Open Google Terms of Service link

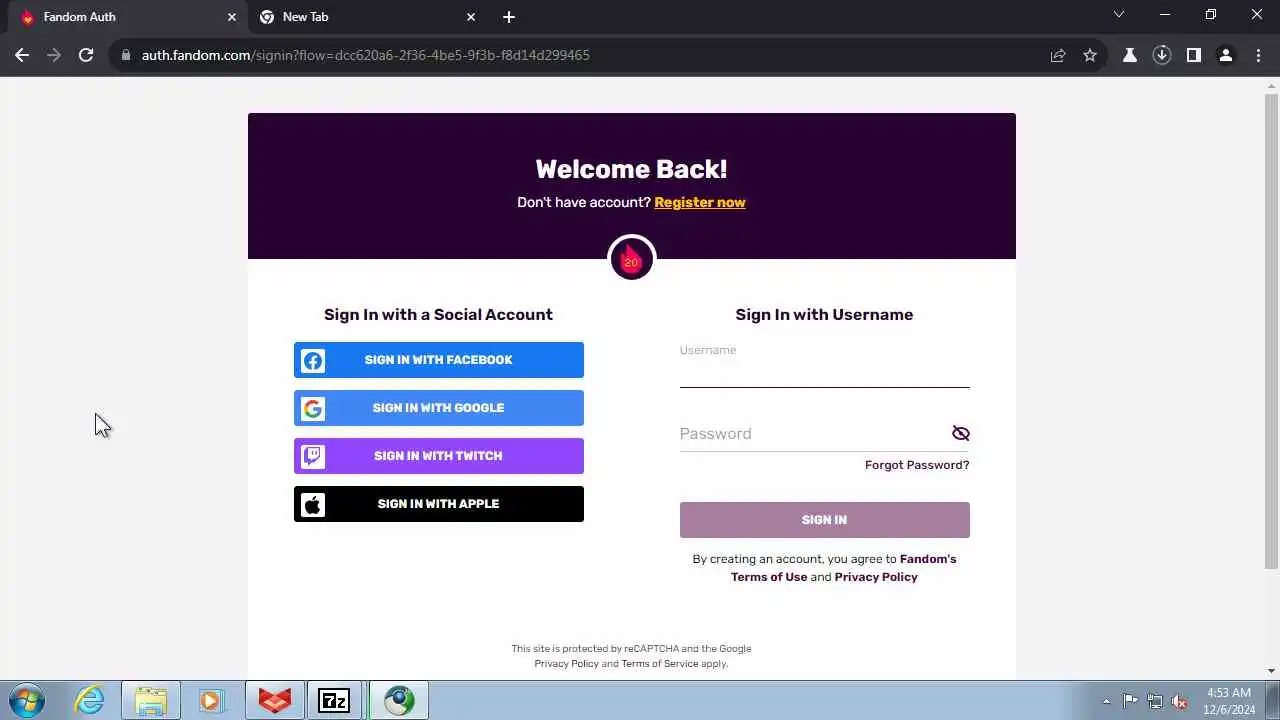coord(660,664)
